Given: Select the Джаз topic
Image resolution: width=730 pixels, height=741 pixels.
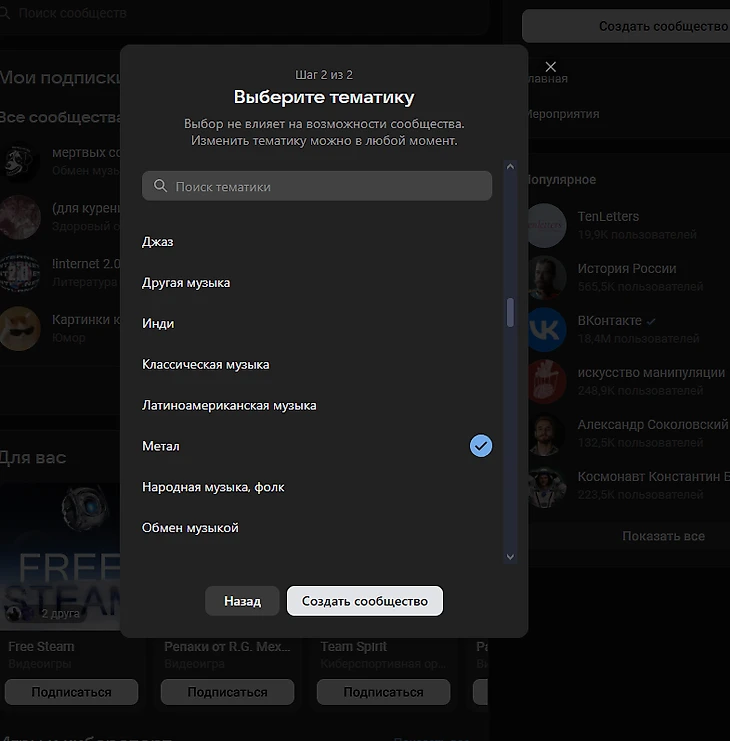Looking at the screenshot, I should pos(159,242).
